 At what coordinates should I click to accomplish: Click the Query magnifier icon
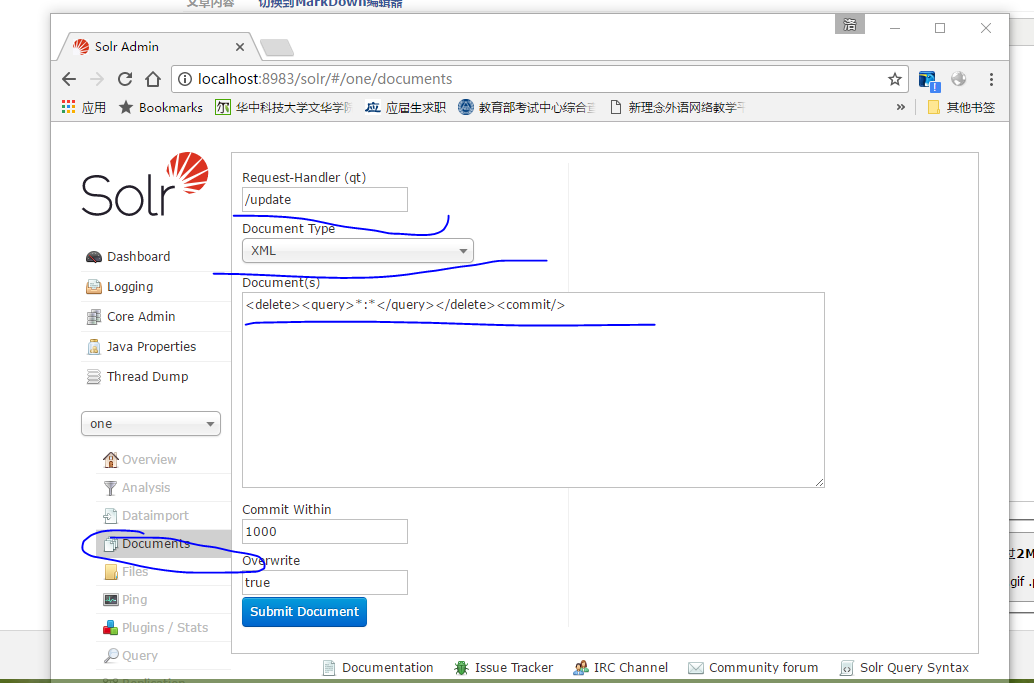(111, 656)
